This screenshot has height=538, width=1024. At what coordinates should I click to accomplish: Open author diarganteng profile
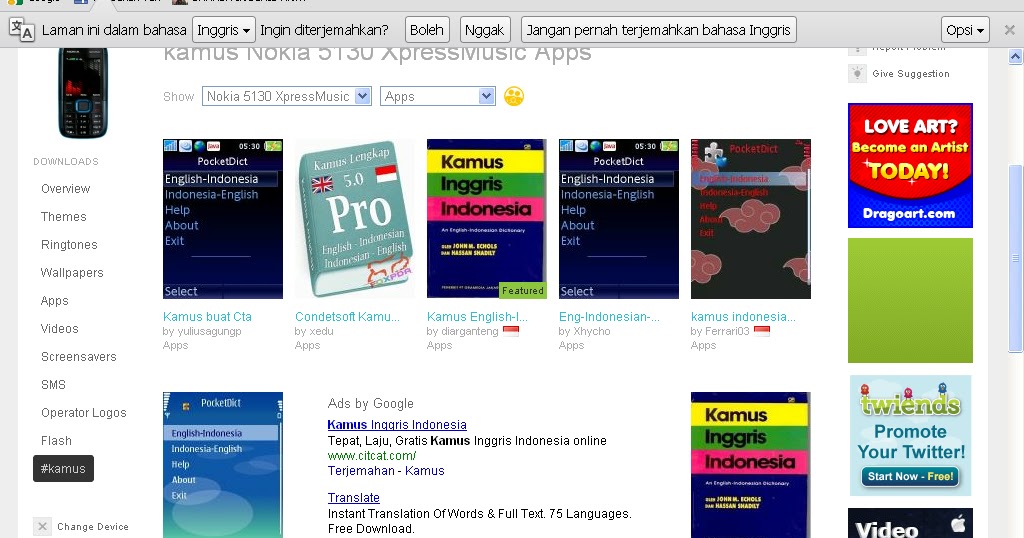[469, 332]
